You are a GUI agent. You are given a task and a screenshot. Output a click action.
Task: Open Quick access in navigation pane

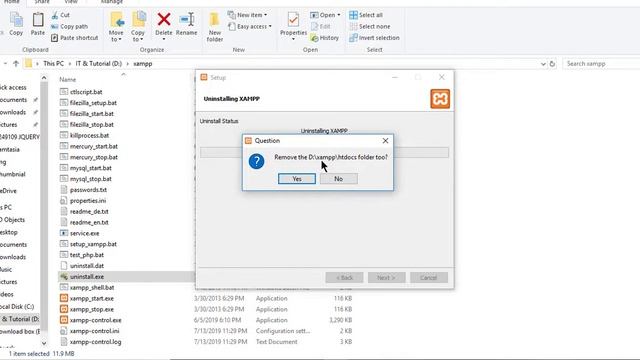coord(13,87)
